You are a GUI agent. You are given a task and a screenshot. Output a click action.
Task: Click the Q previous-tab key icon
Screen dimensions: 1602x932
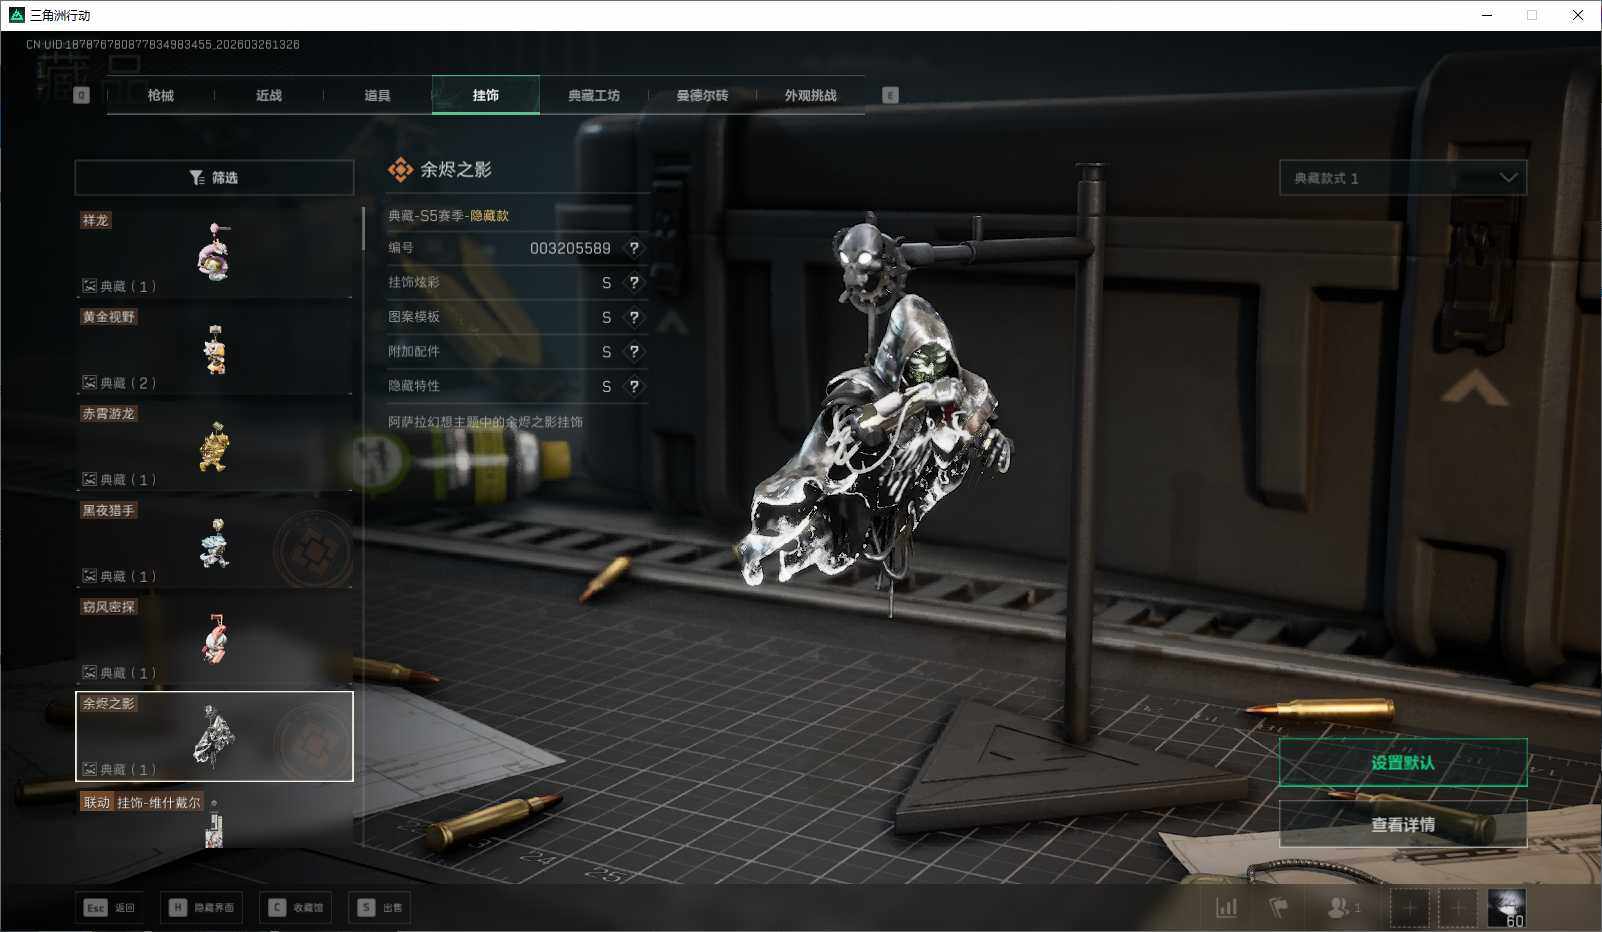[x=82, y=95]
